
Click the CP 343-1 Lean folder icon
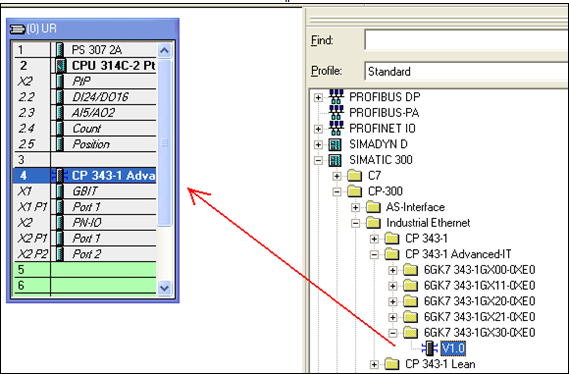point(392,364)
